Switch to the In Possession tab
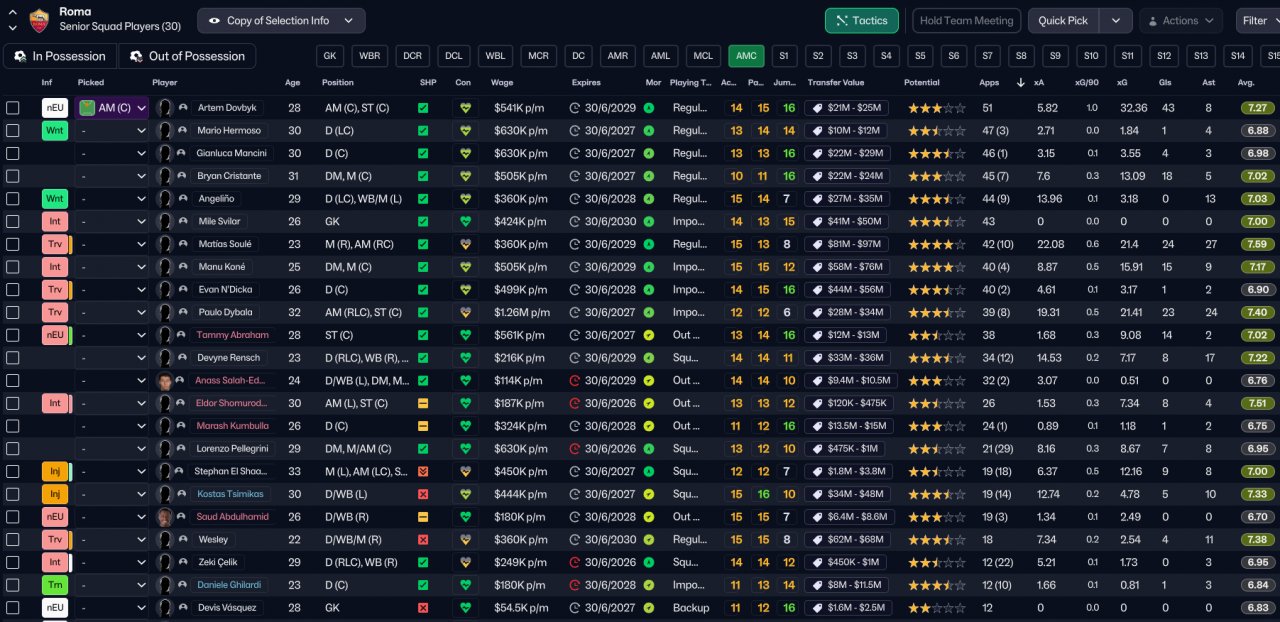Image resolution: width=1280 pixels, height=622 pixels. 60,56
